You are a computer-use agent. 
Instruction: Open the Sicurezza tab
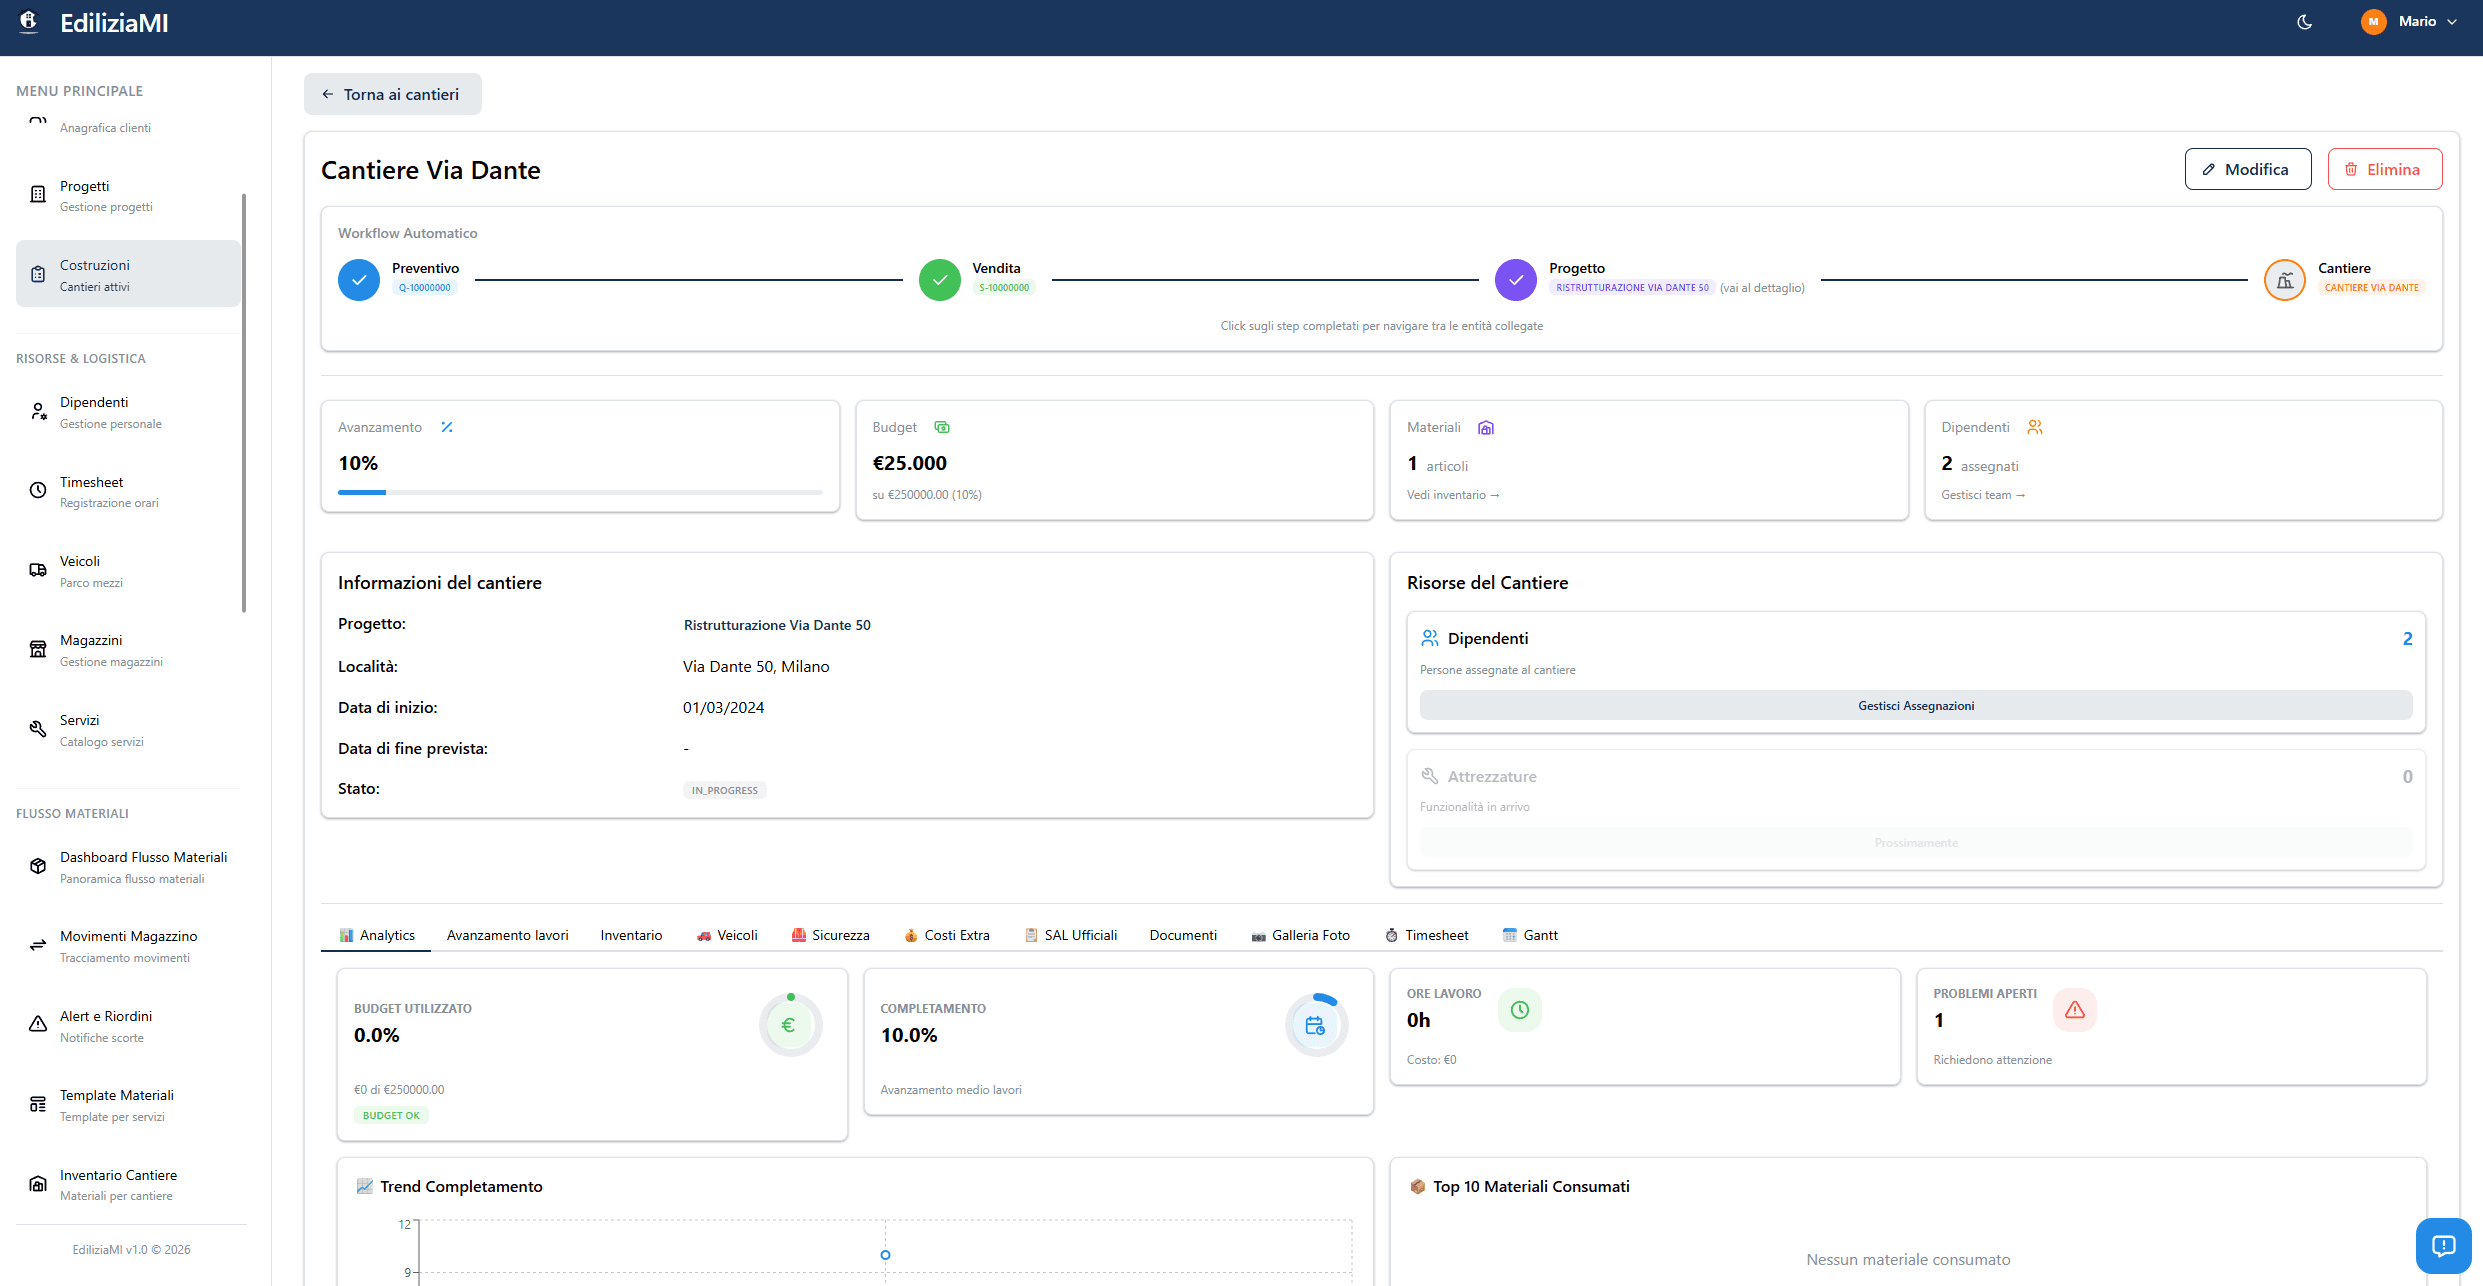pos(830,935)
